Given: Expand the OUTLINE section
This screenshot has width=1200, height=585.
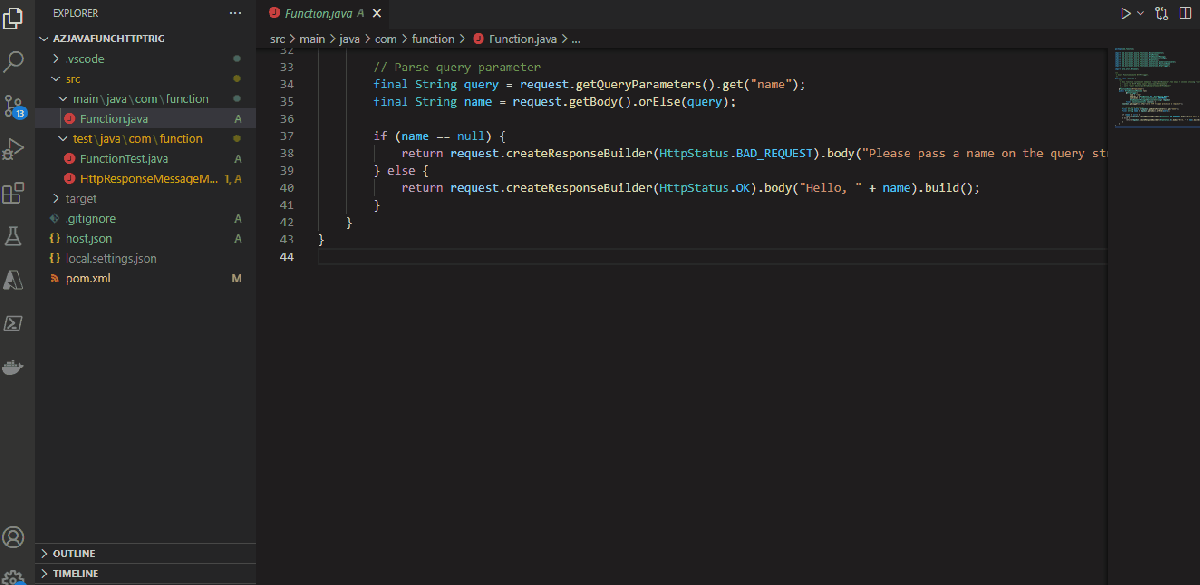Looking at the screenshot, I should click(x=146, y=553).
